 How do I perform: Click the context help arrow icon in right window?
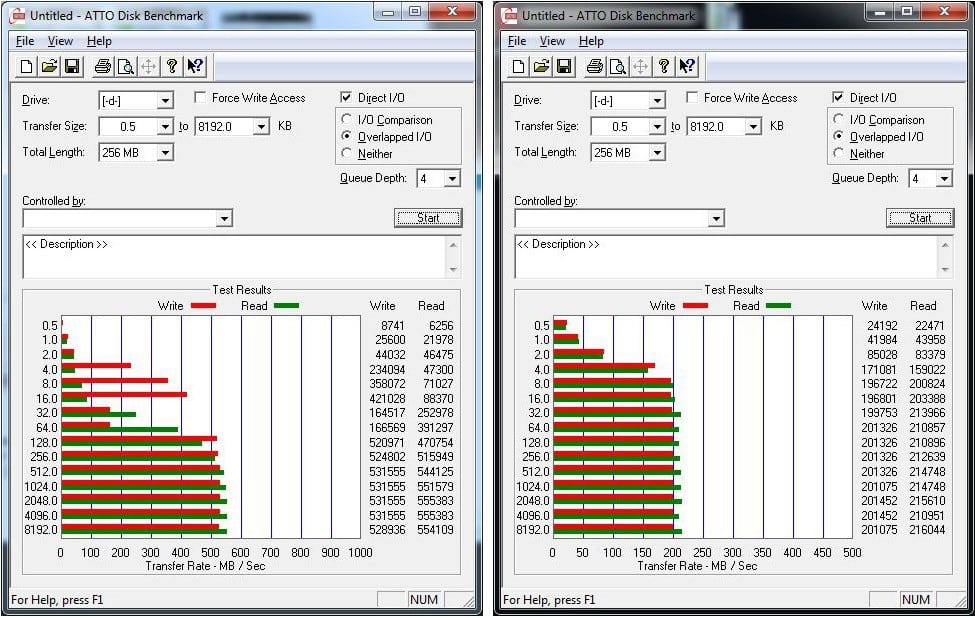pos(687,67)
